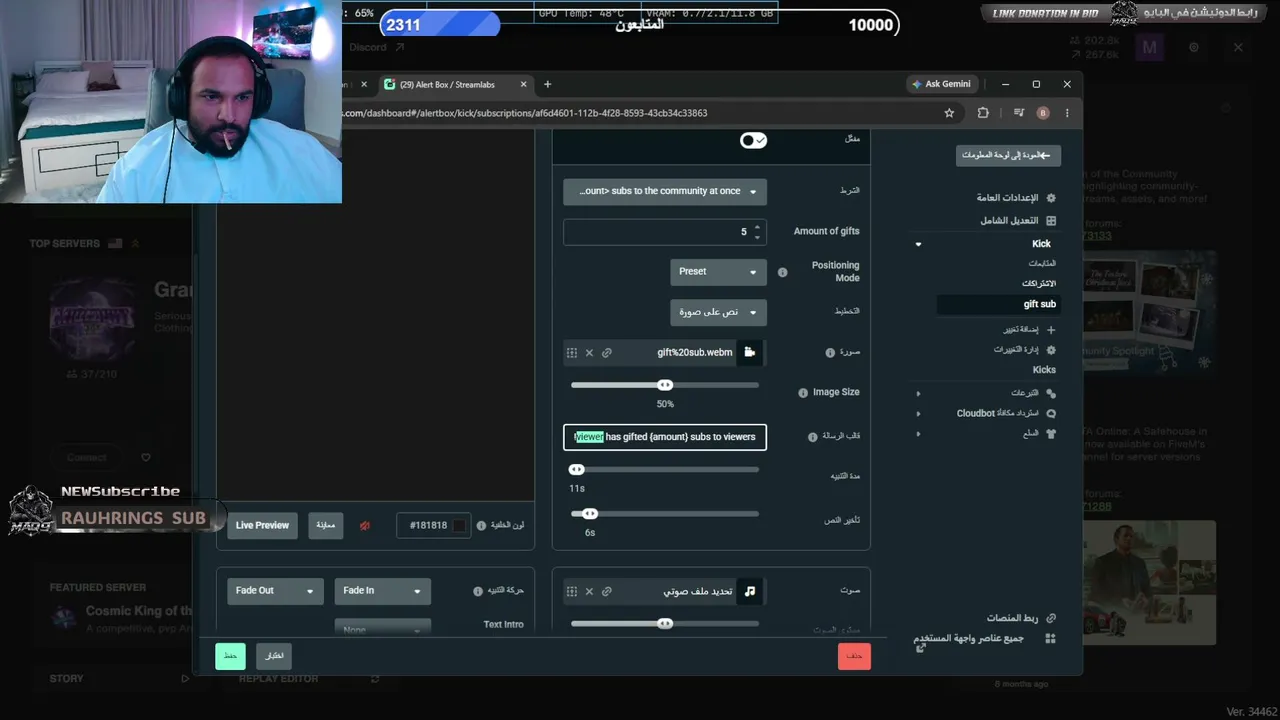This screenshot has height=720, width=1280.
Task: Click the Live Preview button
Action: (x=262, y=526)
